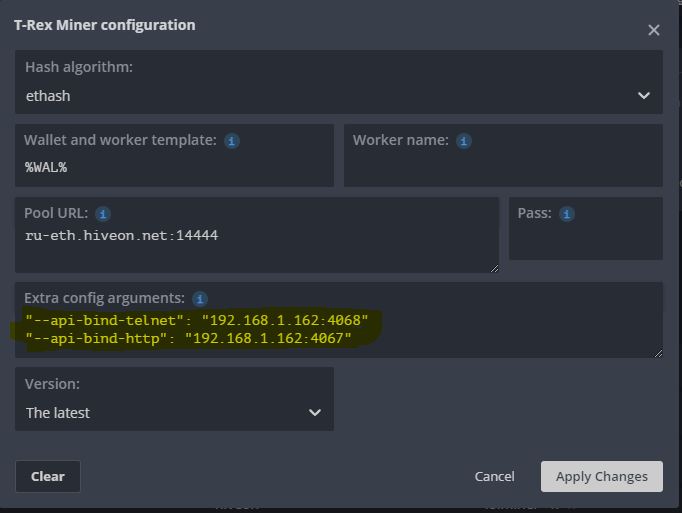The height and width of the screenshot is (513, 682).
Task: Select the --api-bind-http argument line
Action: pyautogui.click(x=188, y=338)
